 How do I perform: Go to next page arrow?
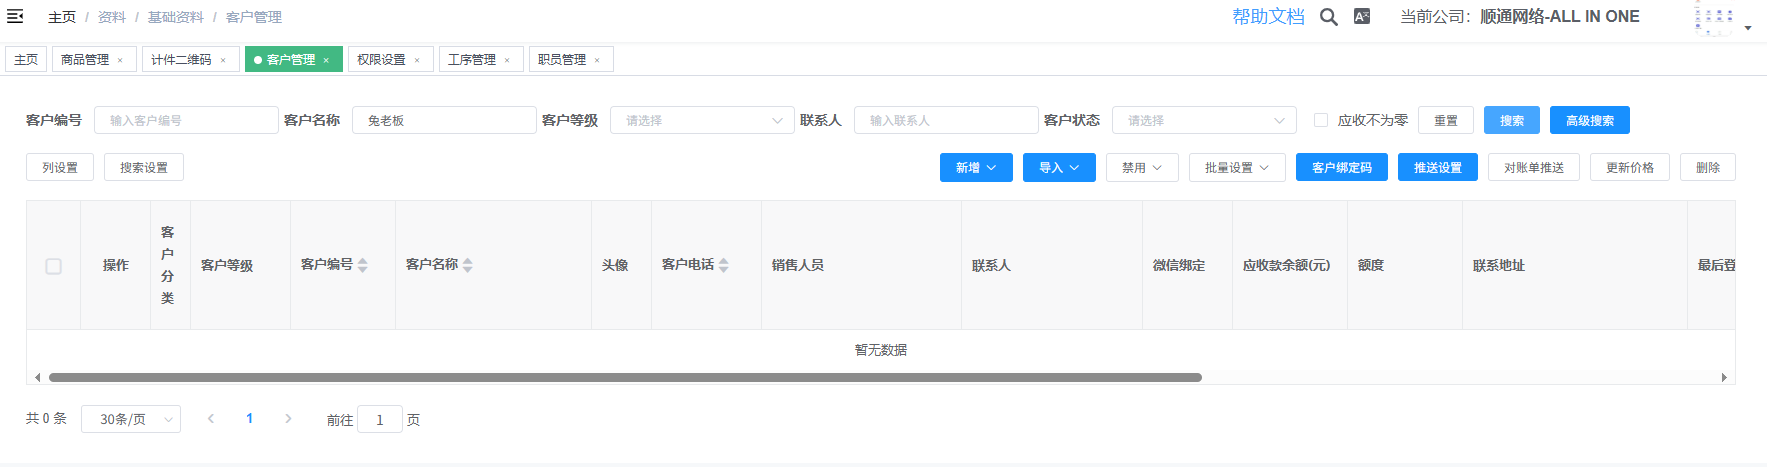(x=288, y=419)
